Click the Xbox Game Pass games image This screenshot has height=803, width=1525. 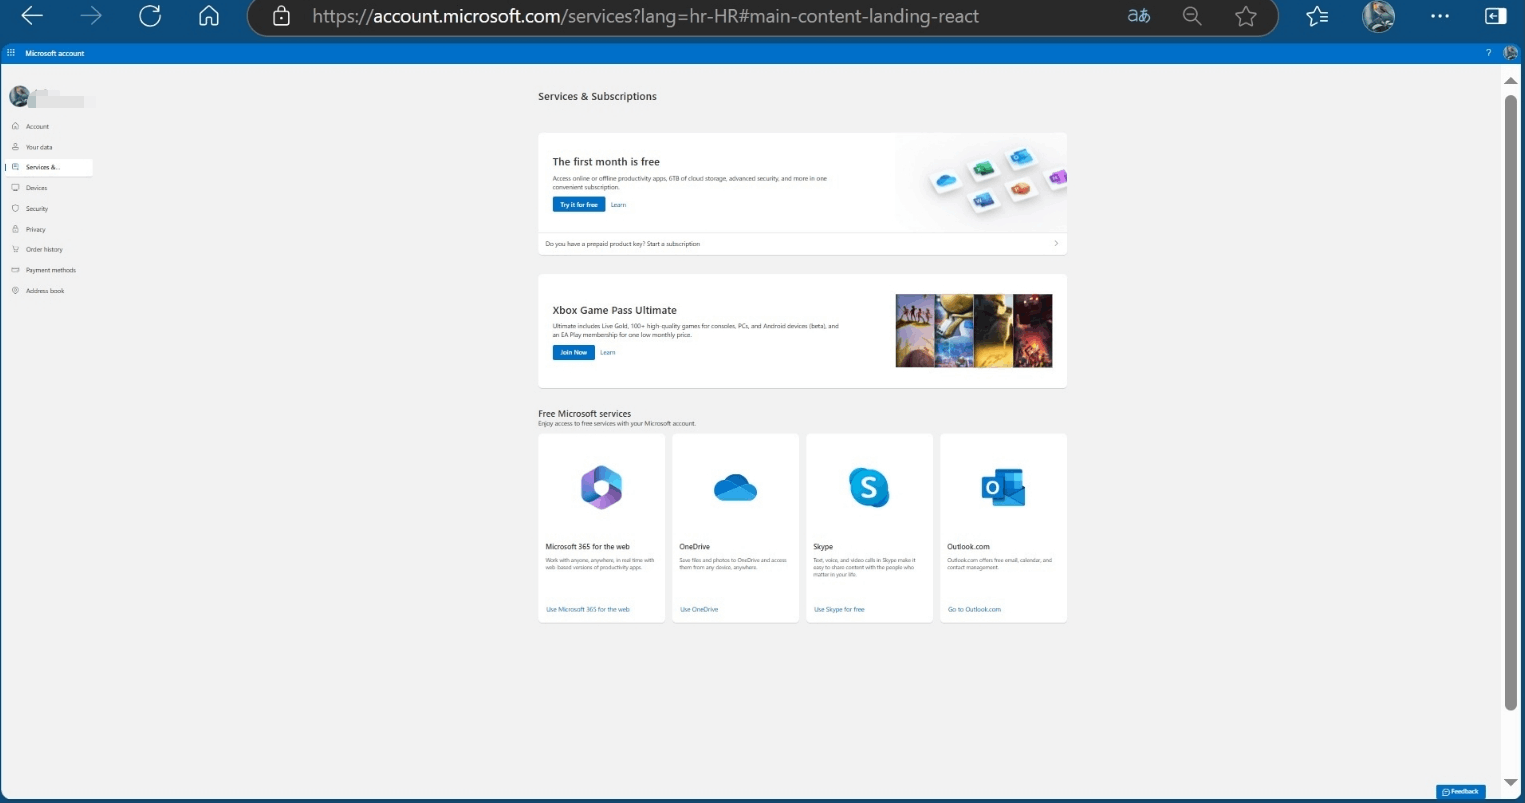point(974,330)
